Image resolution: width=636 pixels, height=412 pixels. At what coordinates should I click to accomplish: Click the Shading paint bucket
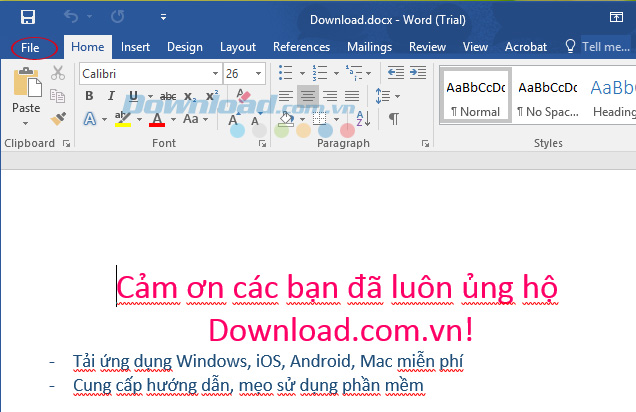[x=286, y=119]
